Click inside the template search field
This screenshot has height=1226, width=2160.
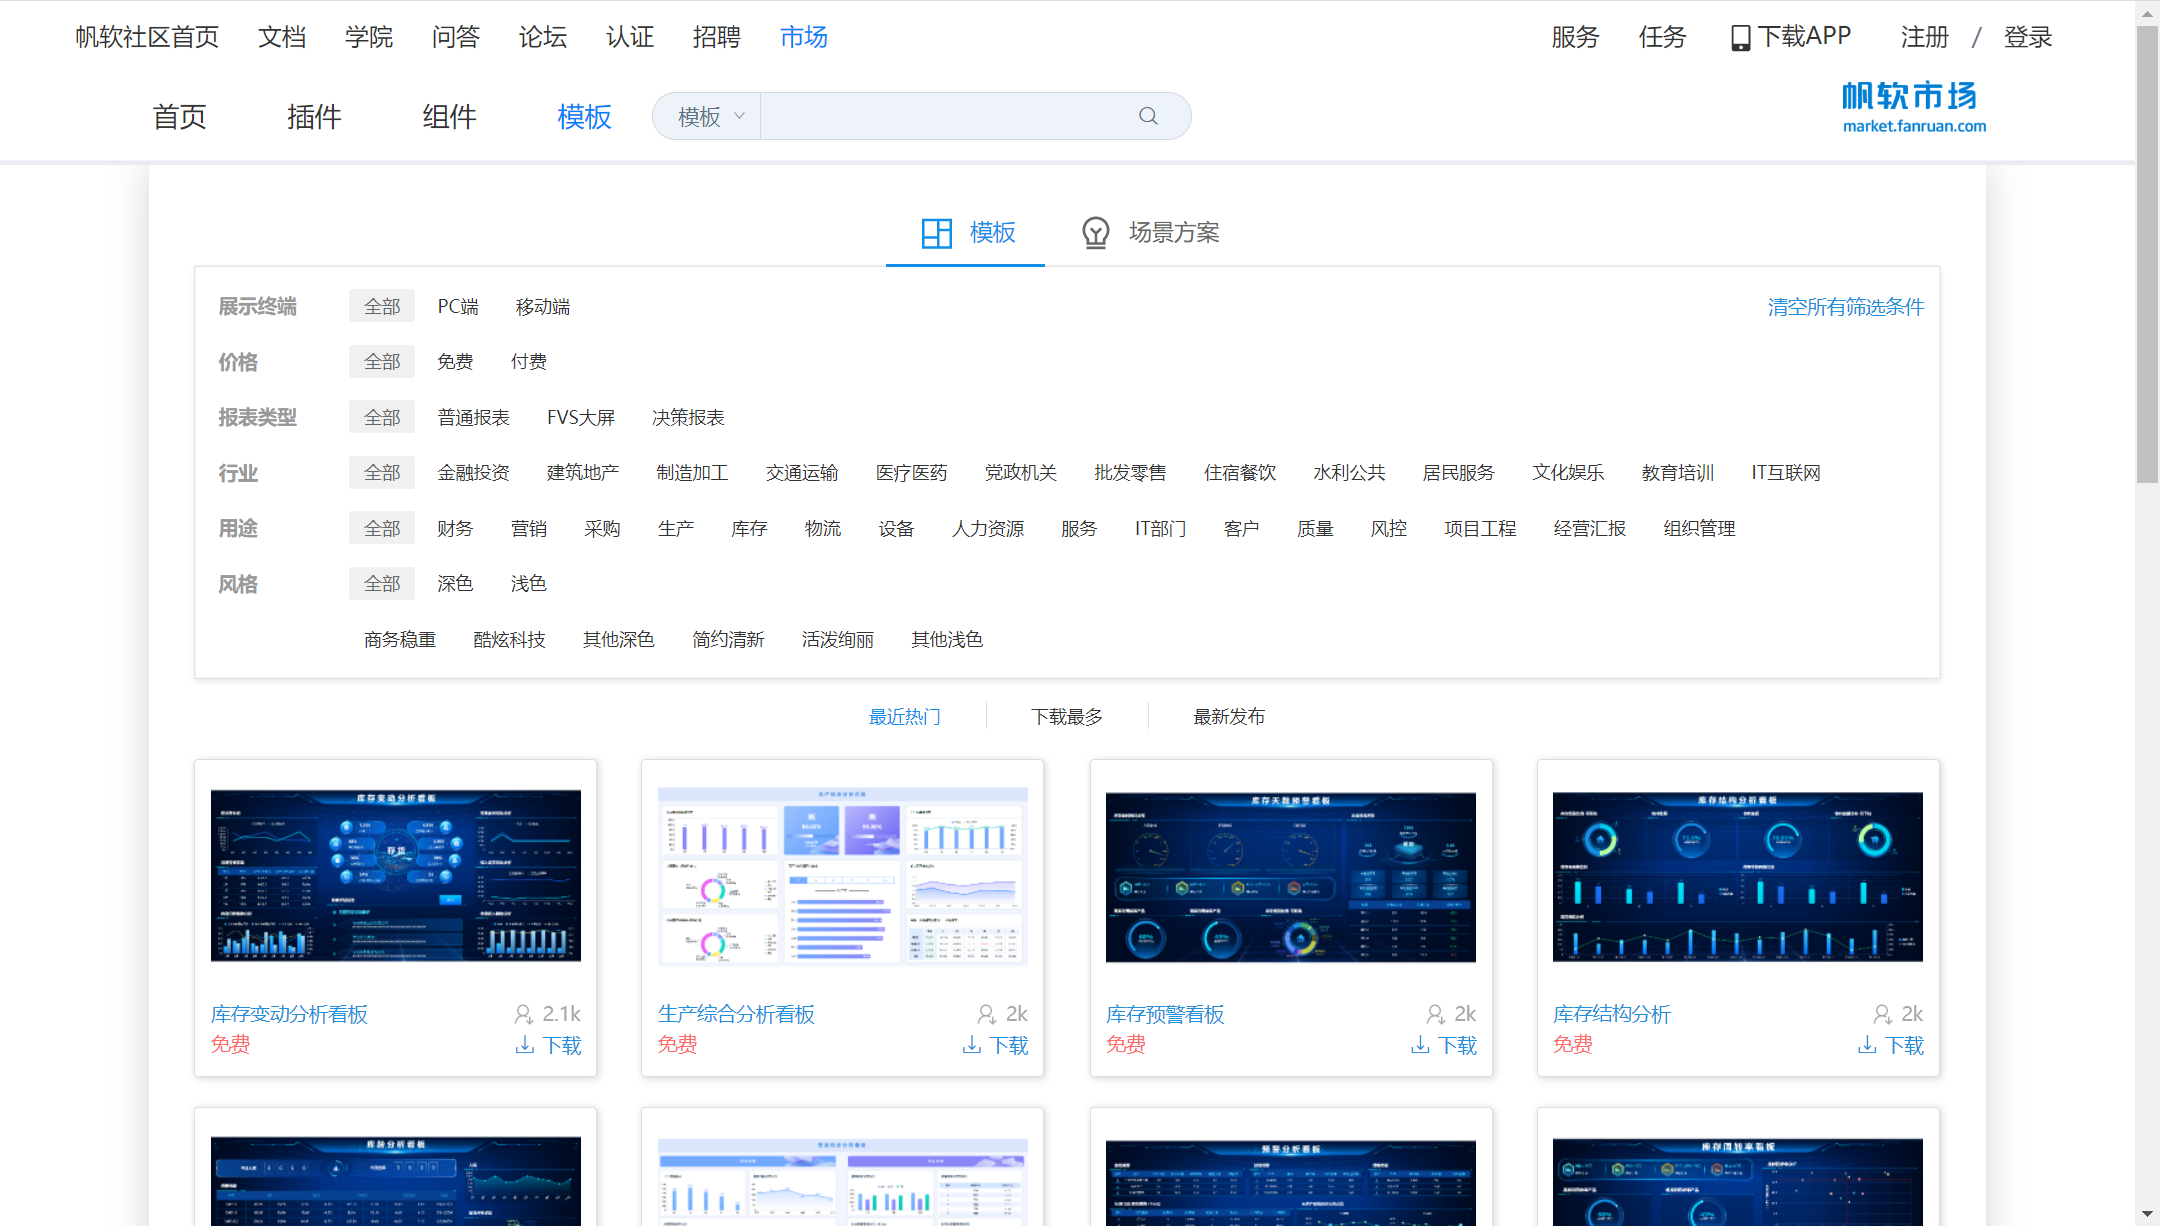click(945, 116)
